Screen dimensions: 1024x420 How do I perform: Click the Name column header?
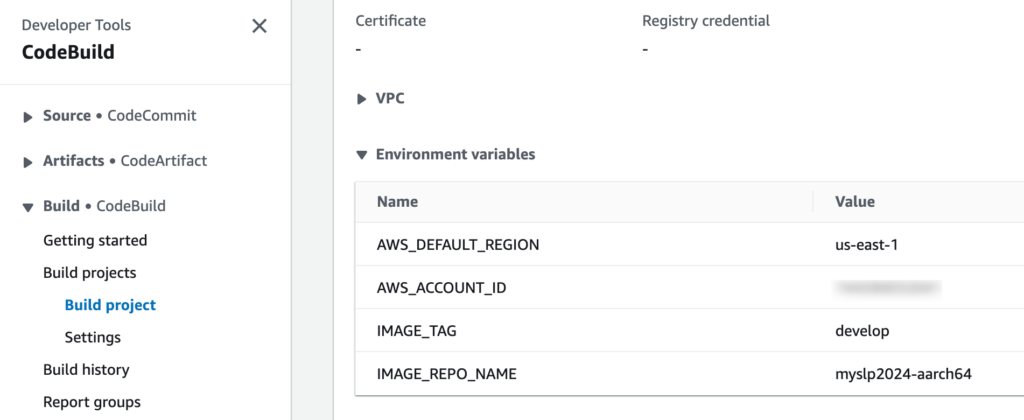(x=397, y=202)
